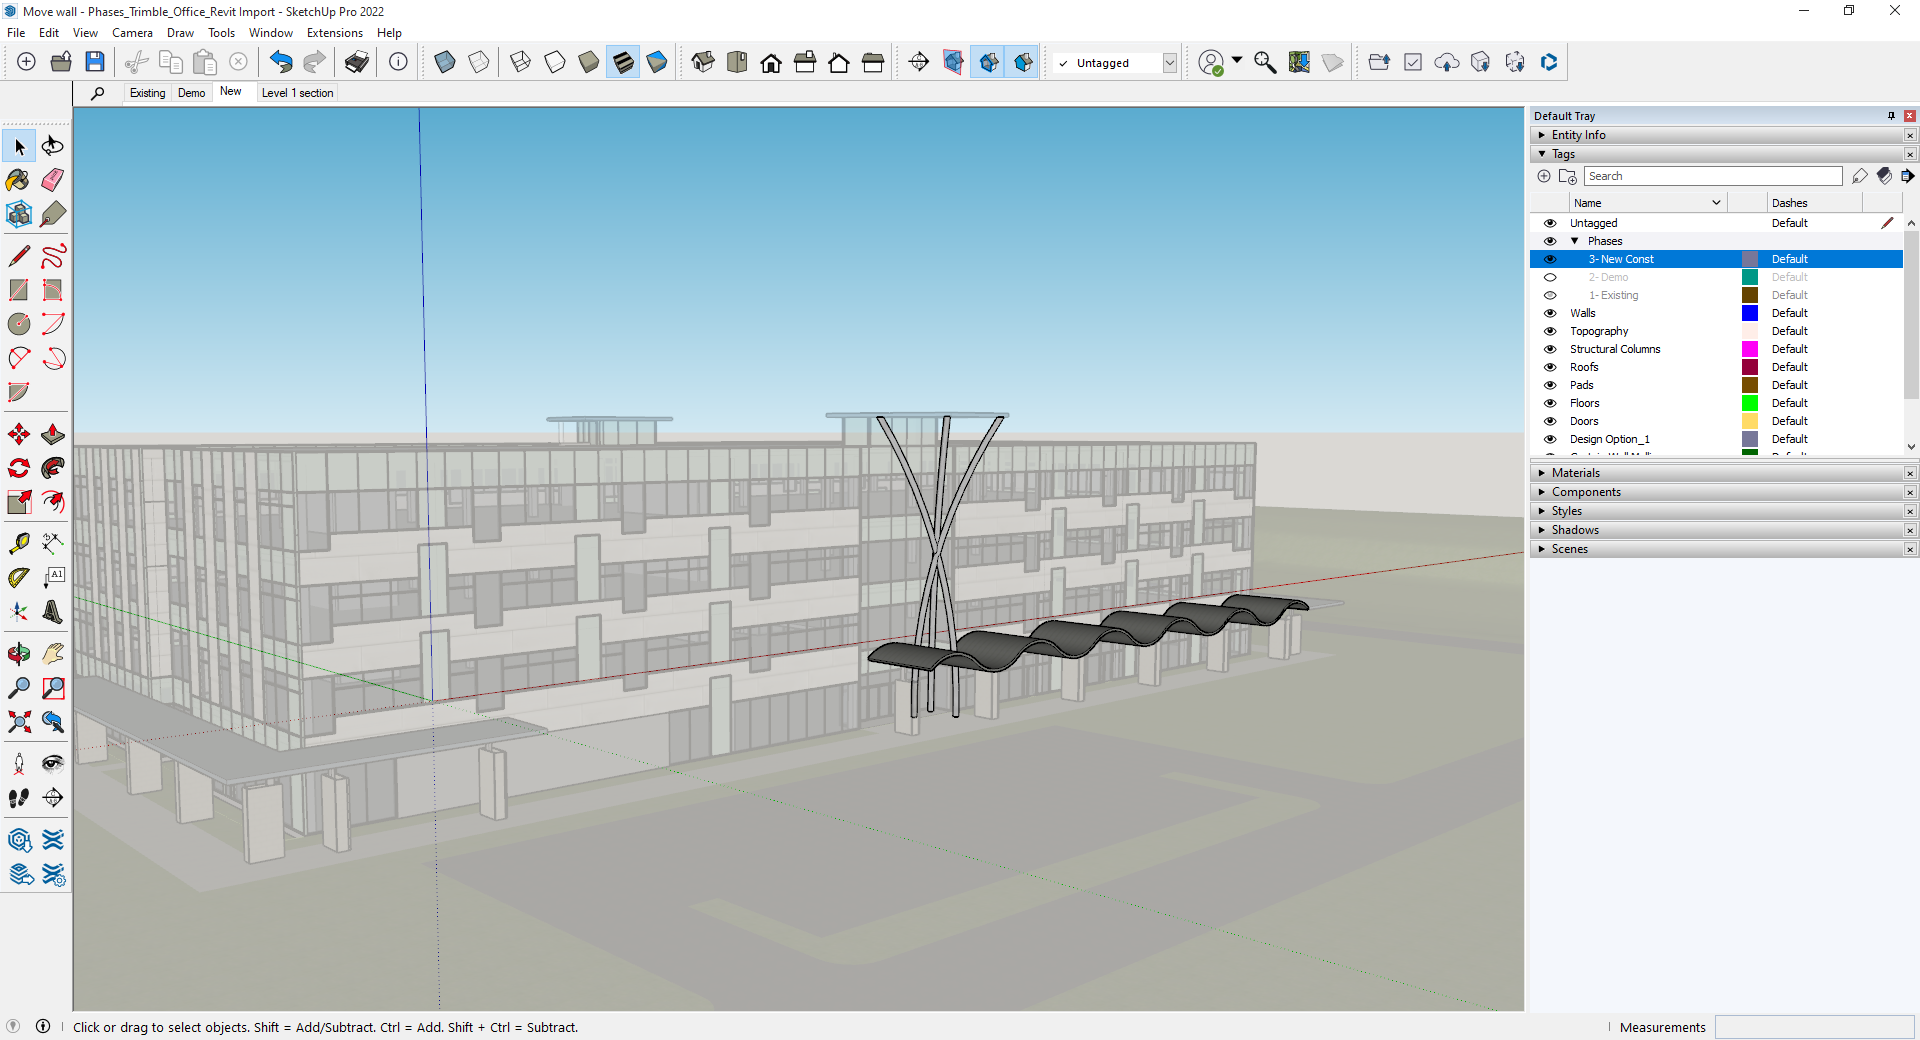The width and height of the screenshot is (1920, 1040).
Task: Activate the Paint Bucket tool
Action: (x=18, y=180)
